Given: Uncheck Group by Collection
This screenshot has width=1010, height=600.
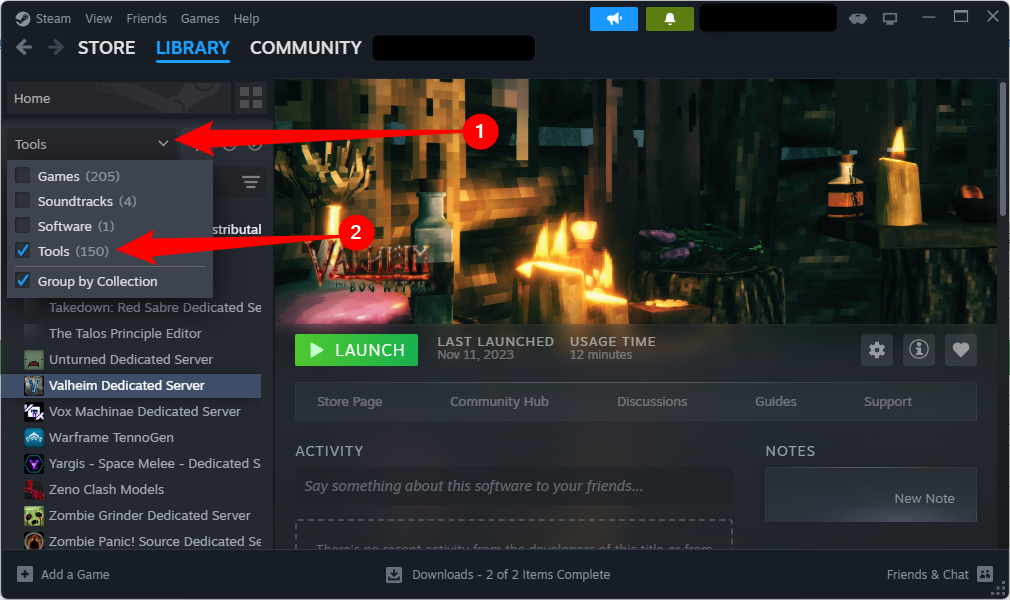Looking at the screenshot, I should (23, 281).
